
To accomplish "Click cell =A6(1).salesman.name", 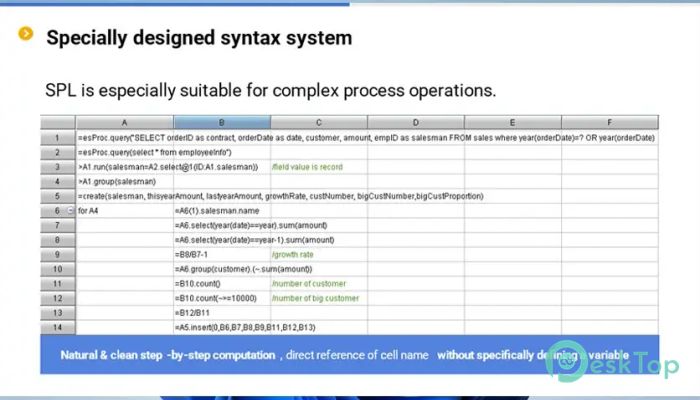I will pyautogui.click(x=217, y=211).
